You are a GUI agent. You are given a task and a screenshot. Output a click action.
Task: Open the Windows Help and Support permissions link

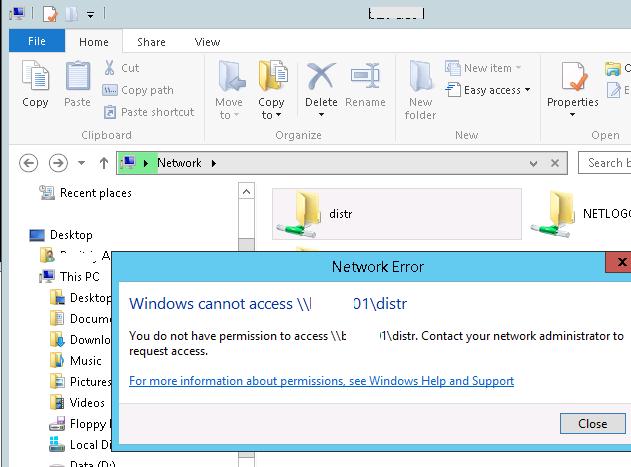tap(321, 381)
